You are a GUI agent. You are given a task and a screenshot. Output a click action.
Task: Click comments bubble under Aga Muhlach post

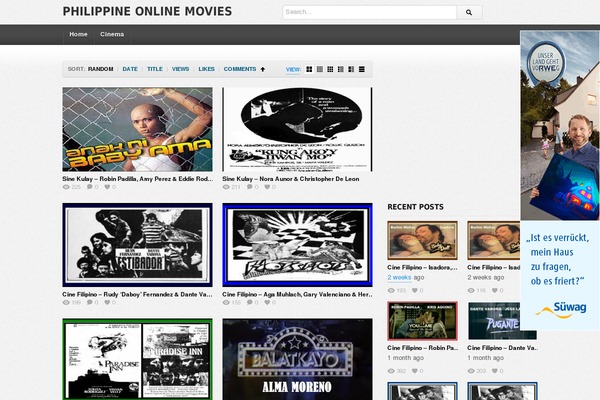point(250,302)
